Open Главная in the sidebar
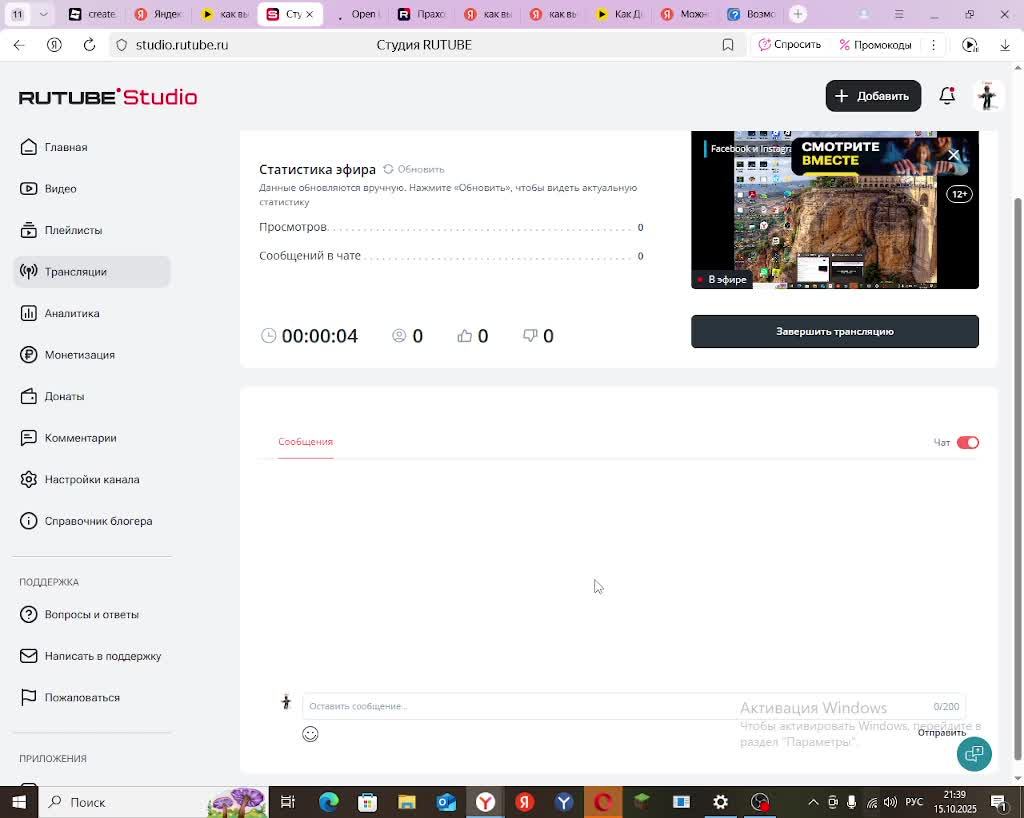 [54, 147]
